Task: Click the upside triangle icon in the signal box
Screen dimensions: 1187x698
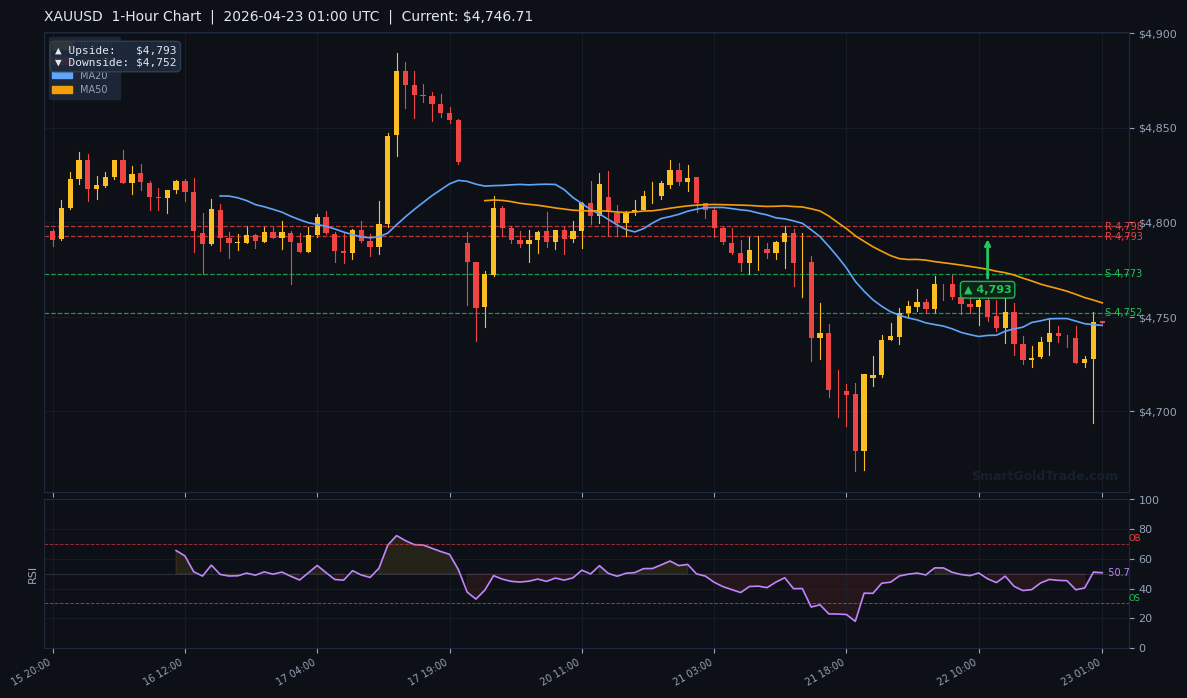Action: click(x=58, y=49)
